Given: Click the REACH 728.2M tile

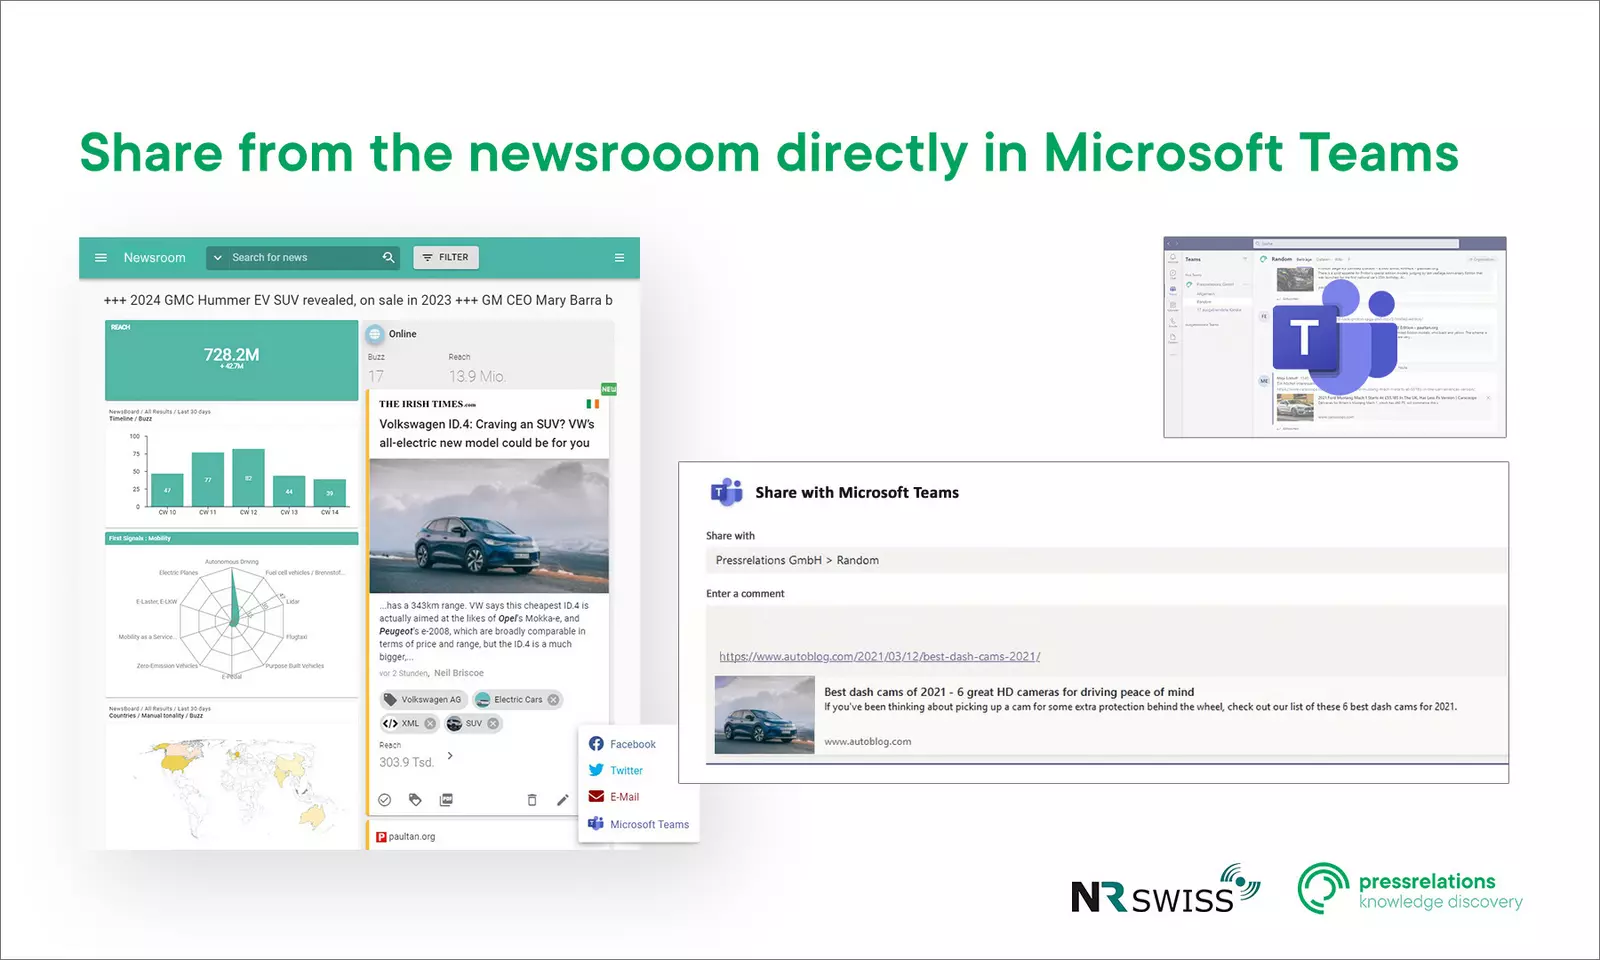Looking at the screenshot, I should pyautogui.click(x=232, y=360).
